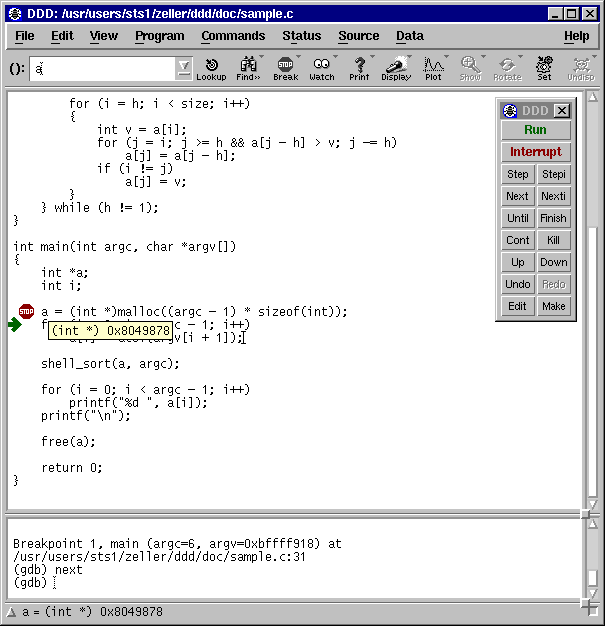Open the Display options dropdown arrow
The height and width of the screenshot is (626, 605).
click(409, 57)
